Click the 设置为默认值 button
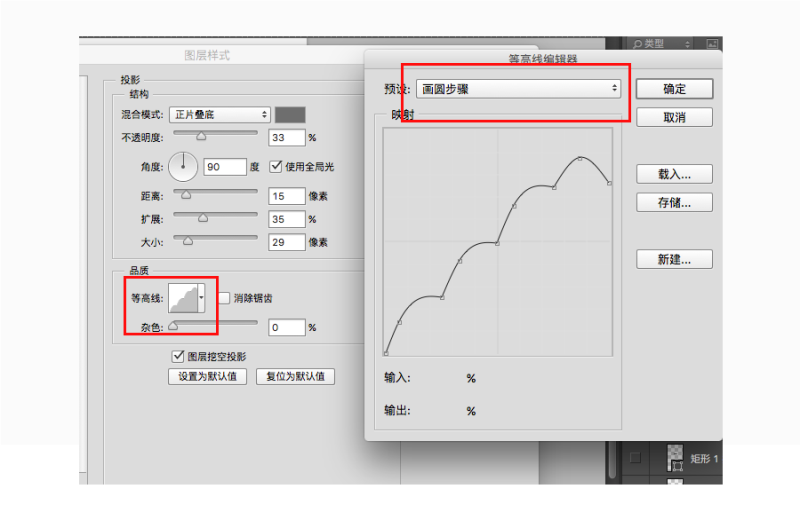The width and height of the screenshot is (800, 520). pyautogui.click(x=207, y=377)
